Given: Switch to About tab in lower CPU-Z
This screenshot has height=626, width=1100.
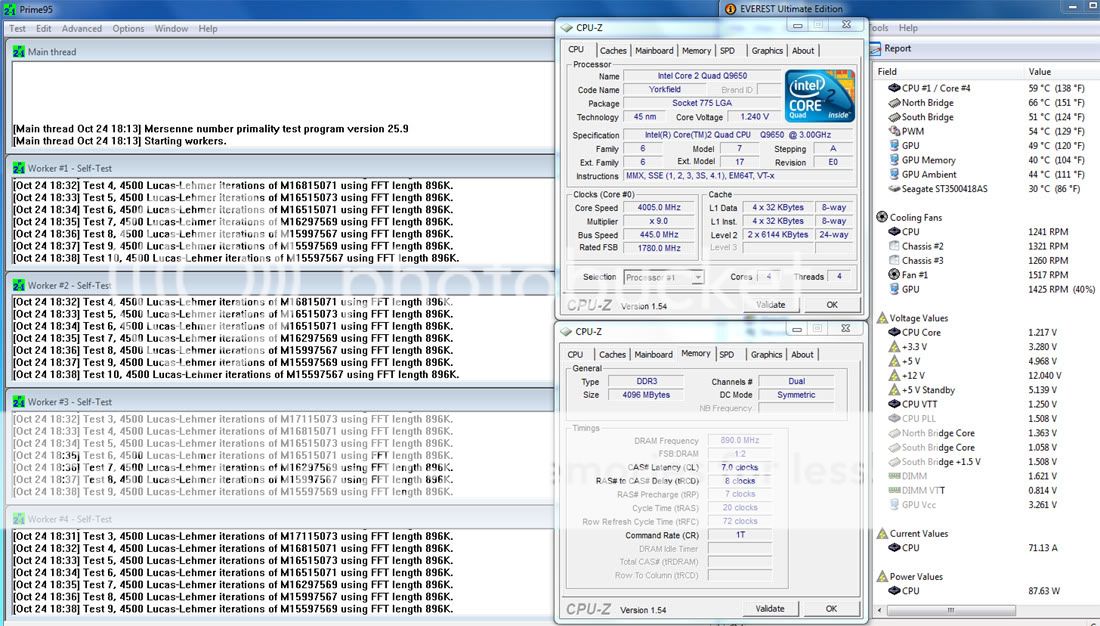Looking at the screenshot, I should click(803, 354).
